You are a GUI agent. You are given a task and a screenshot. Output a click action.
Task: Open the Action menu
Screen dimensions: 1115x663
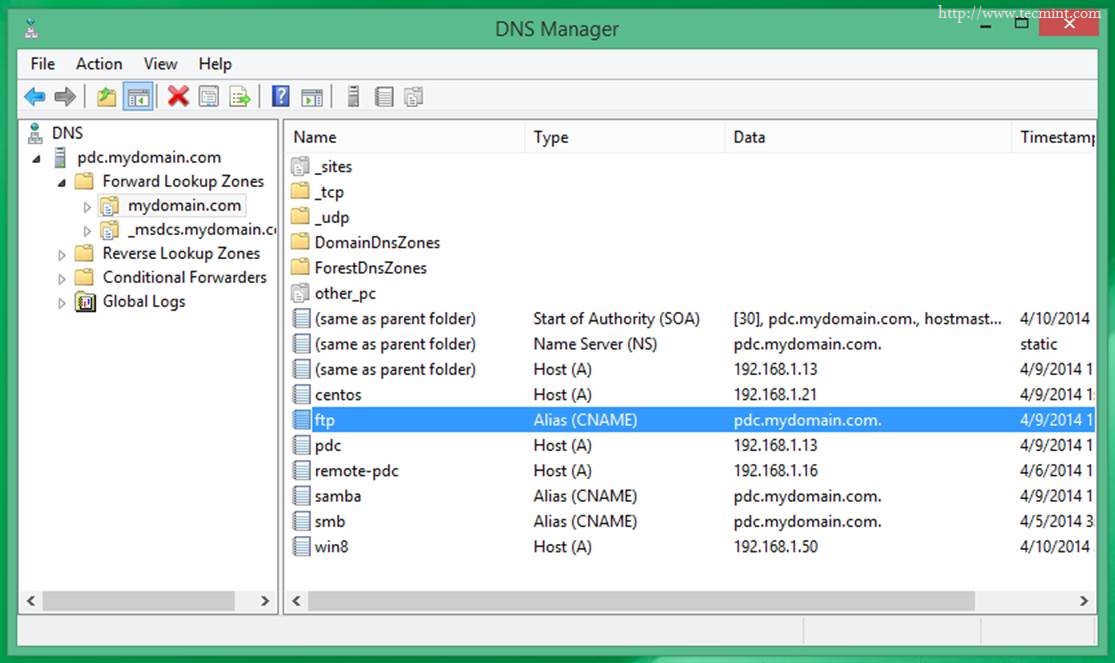99,64
